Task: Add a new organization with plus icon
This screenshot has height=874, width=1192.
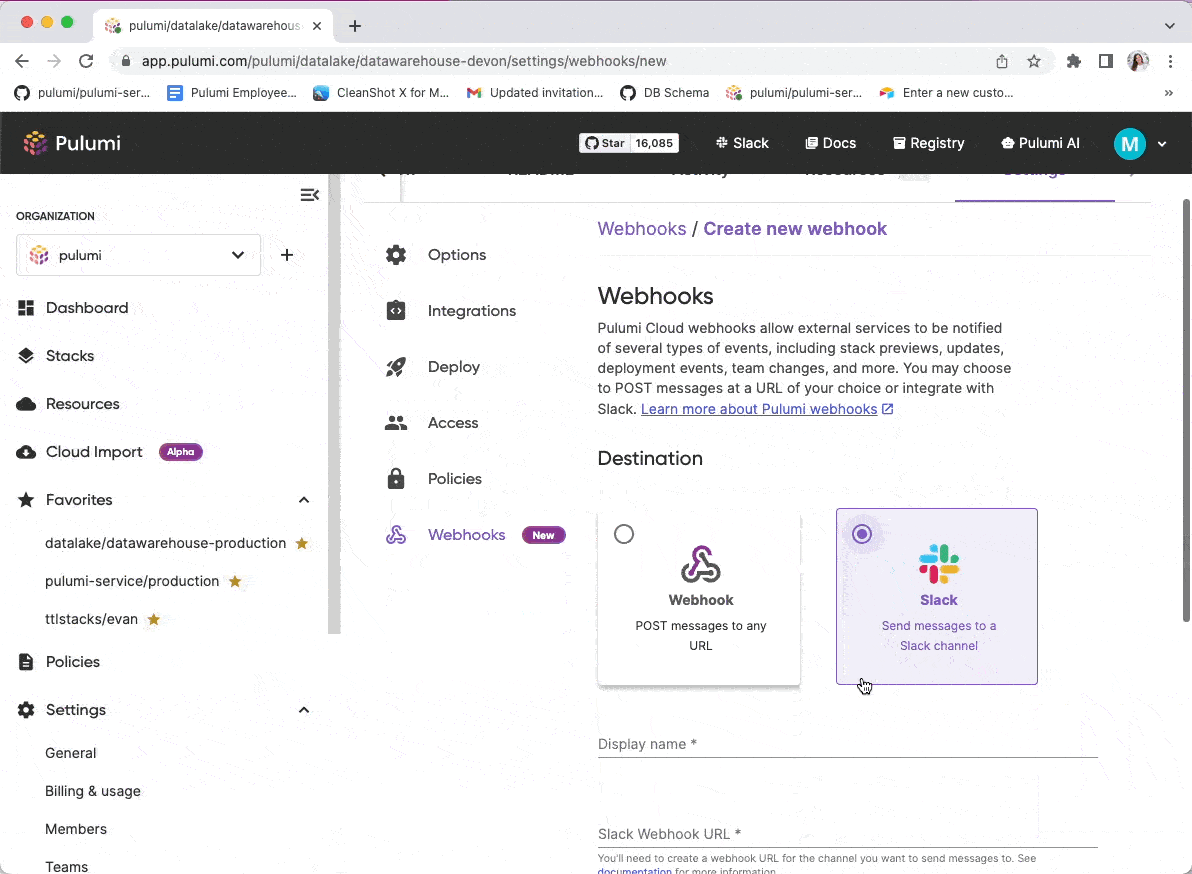Action: (287, 255)
